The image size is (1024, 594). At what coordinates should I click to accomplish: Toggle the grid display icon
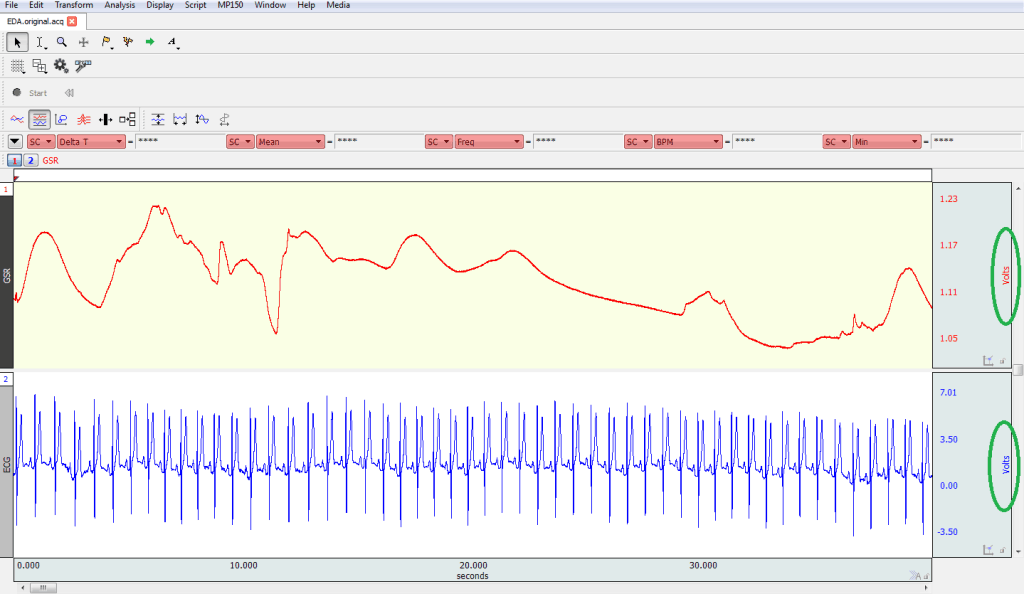coord(18,66)
